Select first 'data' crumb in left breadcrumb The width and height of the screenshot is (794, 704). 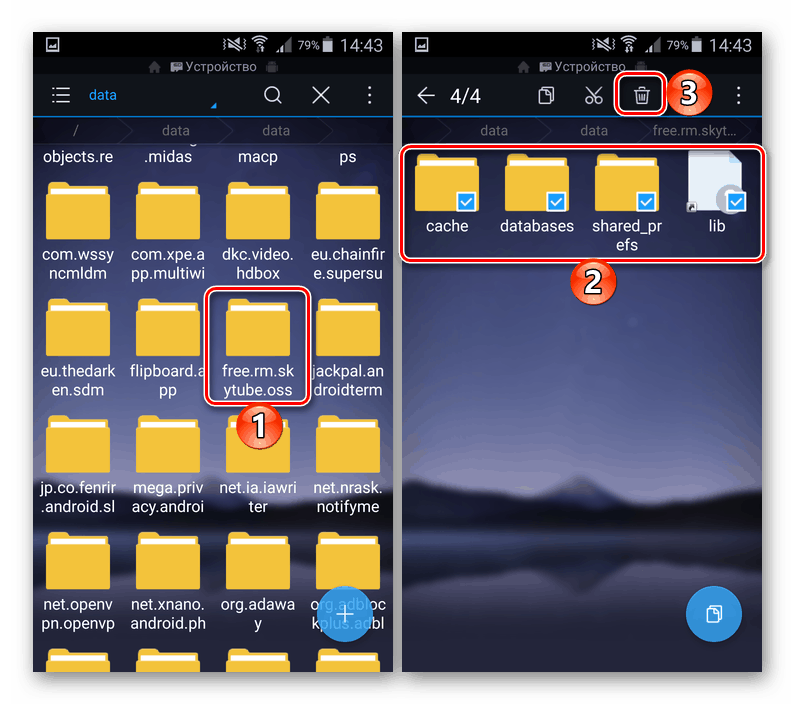[176, 131]
